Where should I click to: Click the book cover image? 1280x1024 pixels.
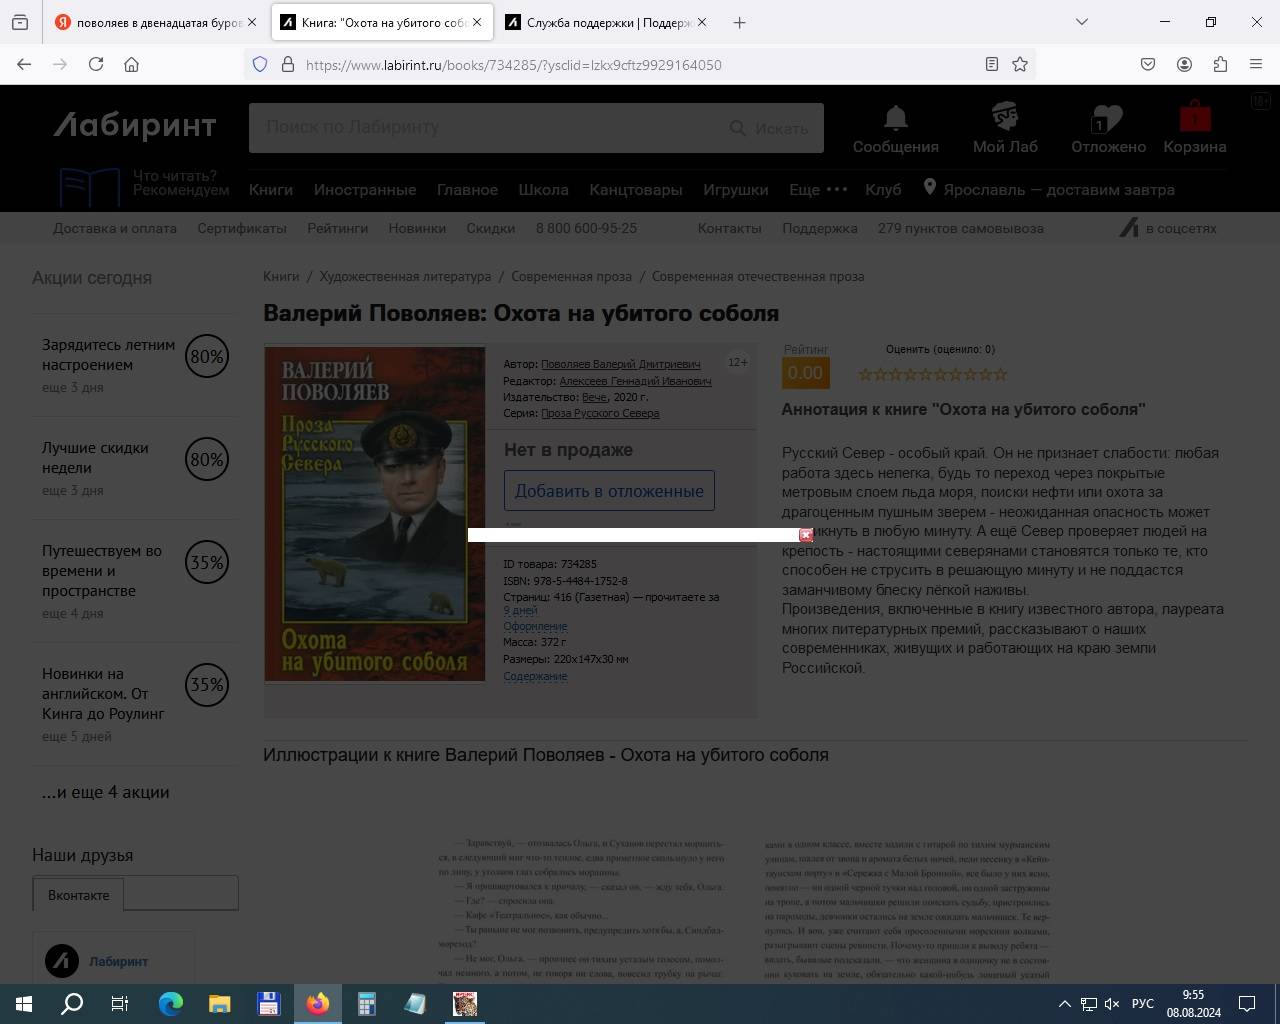[x=375, y=514]
